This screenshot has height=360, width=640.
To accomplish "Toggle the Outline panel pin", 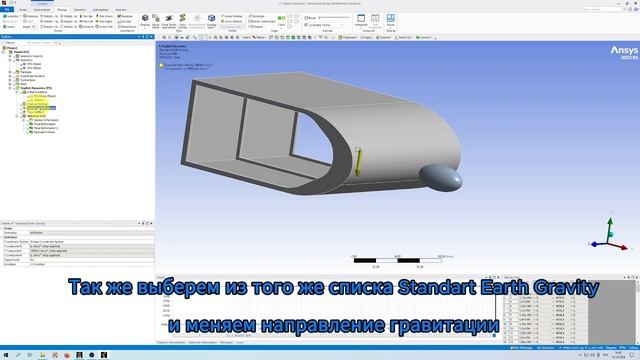I will [x=143, y=37].
